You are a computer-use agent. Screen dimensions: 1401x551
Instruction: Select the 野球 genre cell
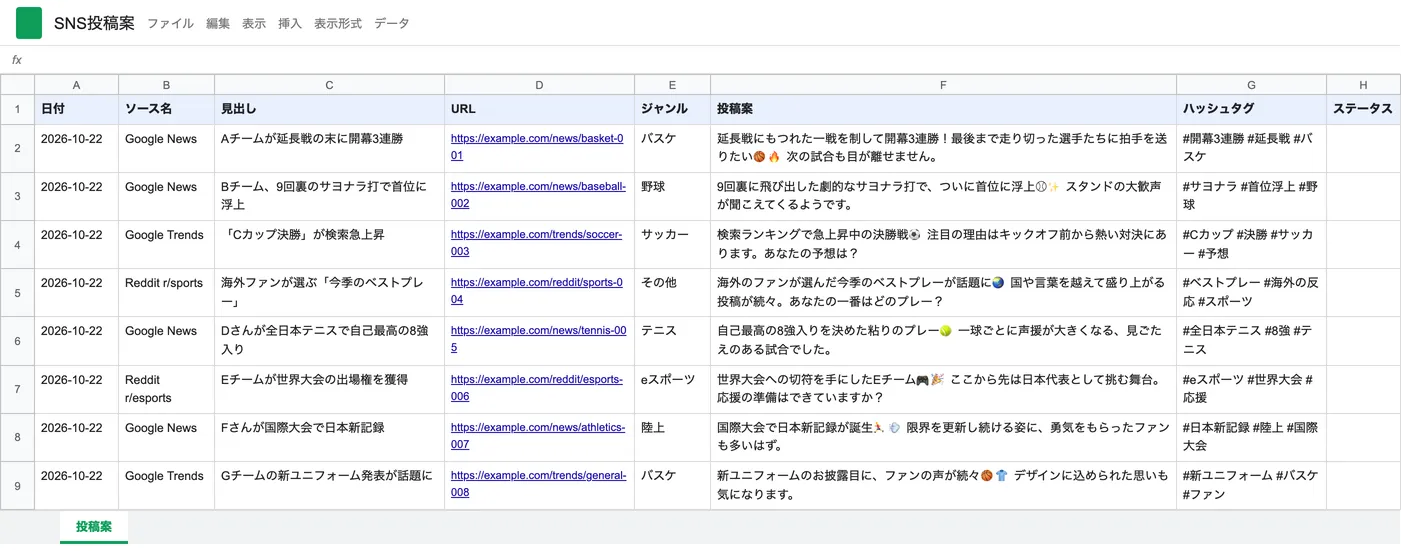(x=672, y=196)
